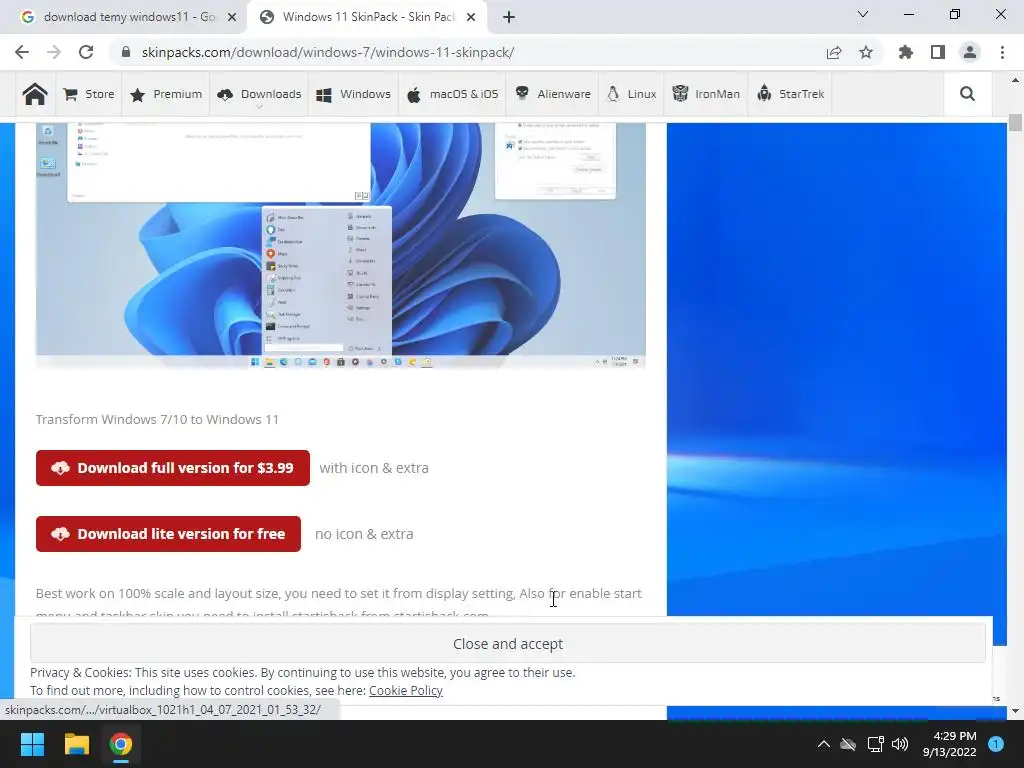Open the Linux menu item
The width and height of the screenshot is (1024, 768).
click(x=631, y=94)
